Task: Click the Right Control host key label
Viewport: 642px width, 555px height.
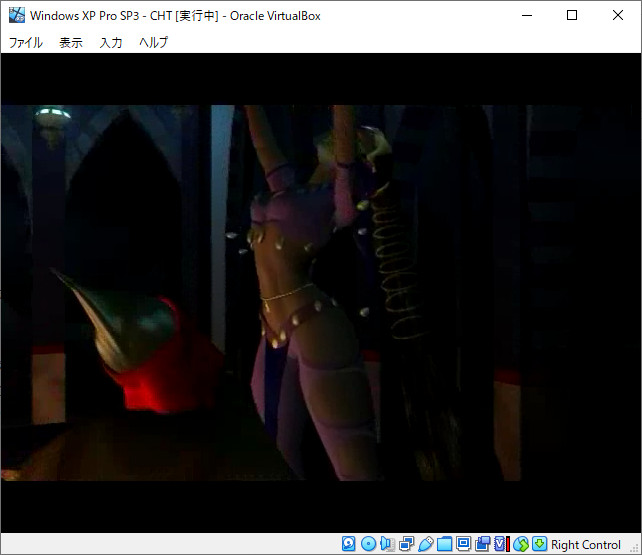Action: (x=585, y=545)
